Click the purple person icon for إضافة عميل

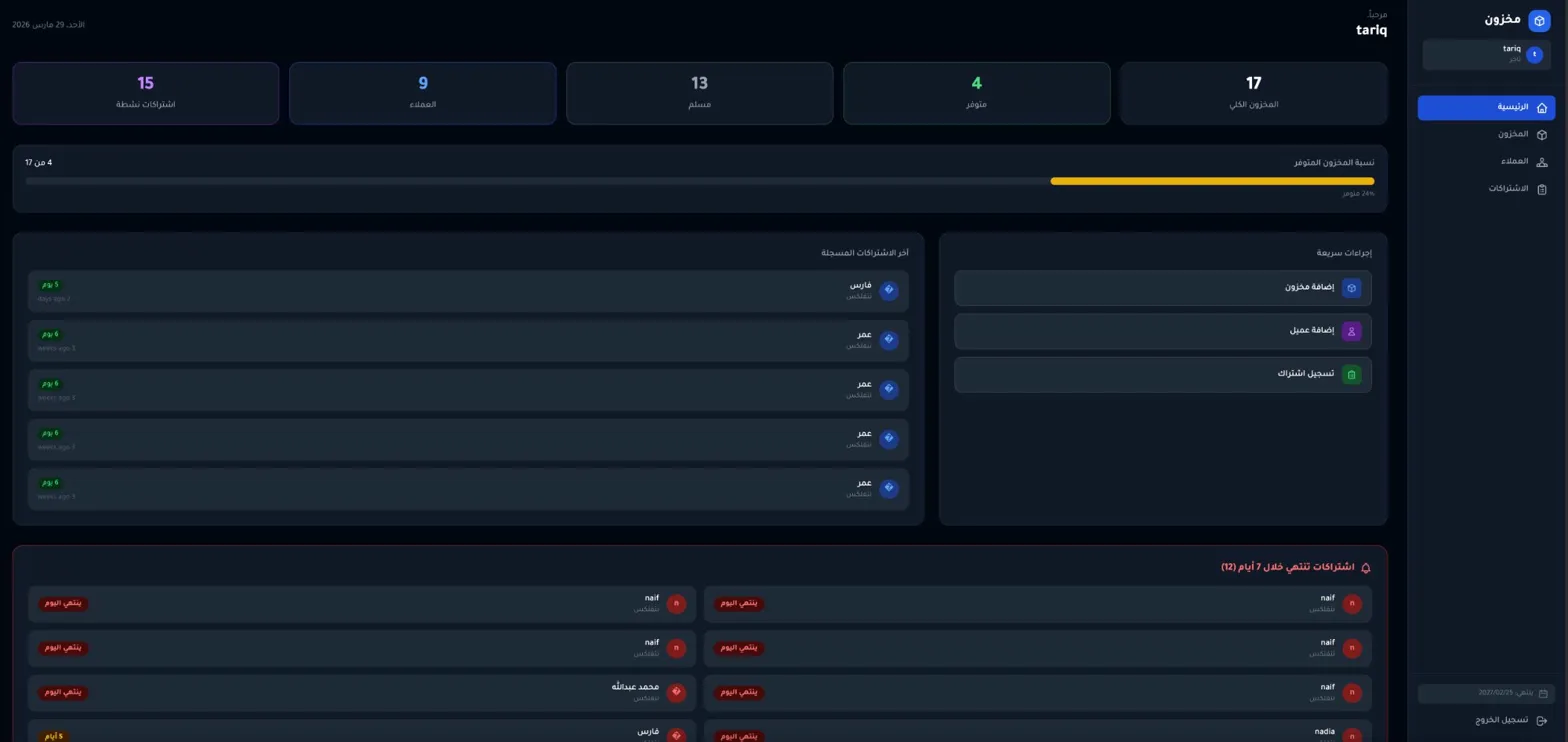click(1352, 331)
